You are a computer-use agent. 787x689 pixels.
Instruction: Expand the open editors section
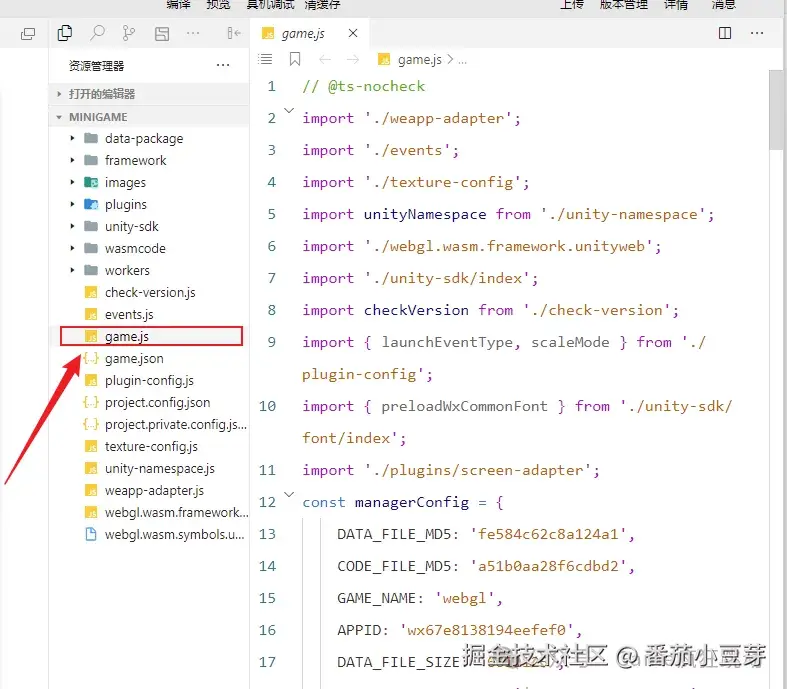click(149, 94)
